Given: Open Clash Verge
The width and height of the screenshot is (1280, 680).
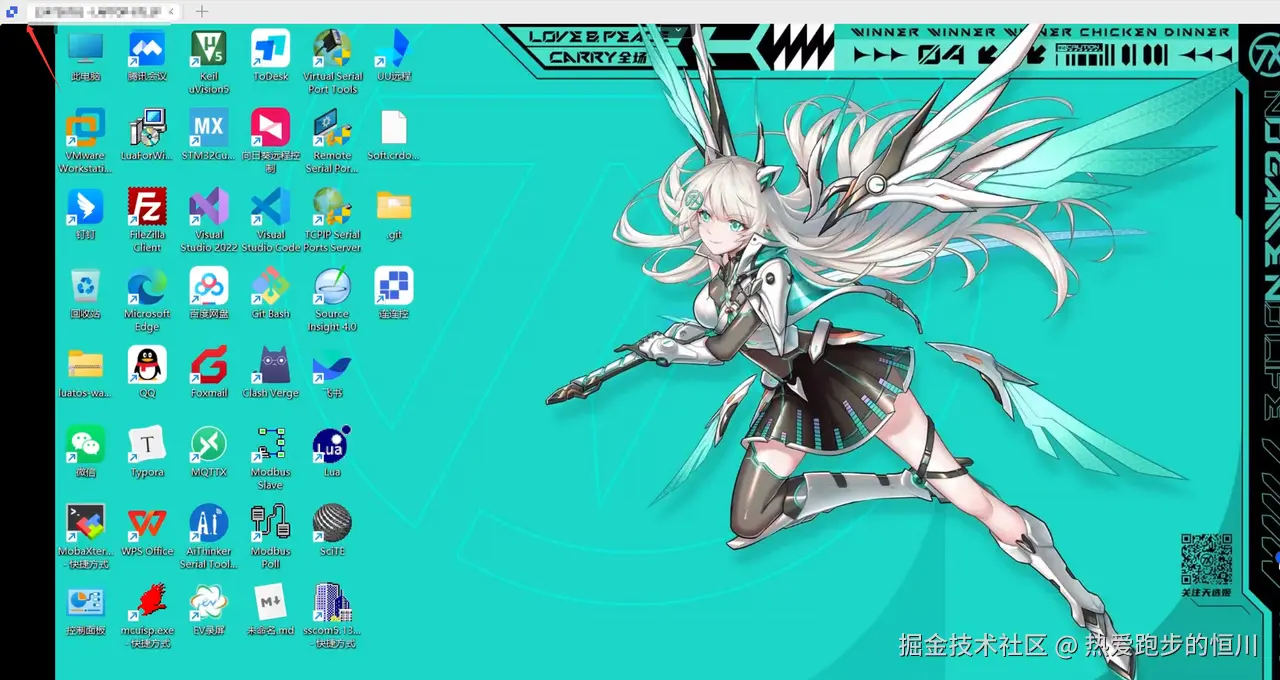Looking at the screenshot, I should [270, 364].
